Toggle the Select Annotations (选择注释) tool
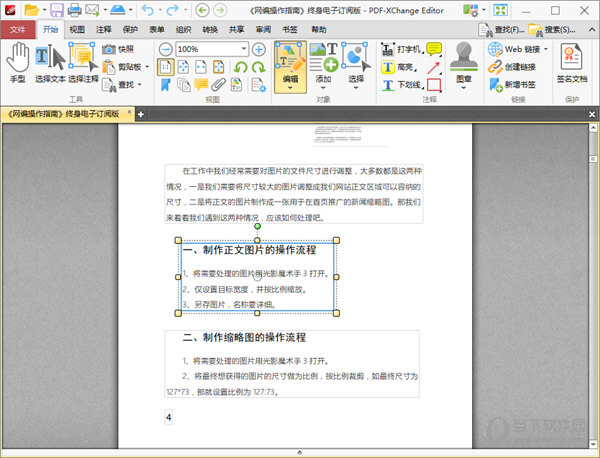The image size is (600, 458). tap(82, 62)
